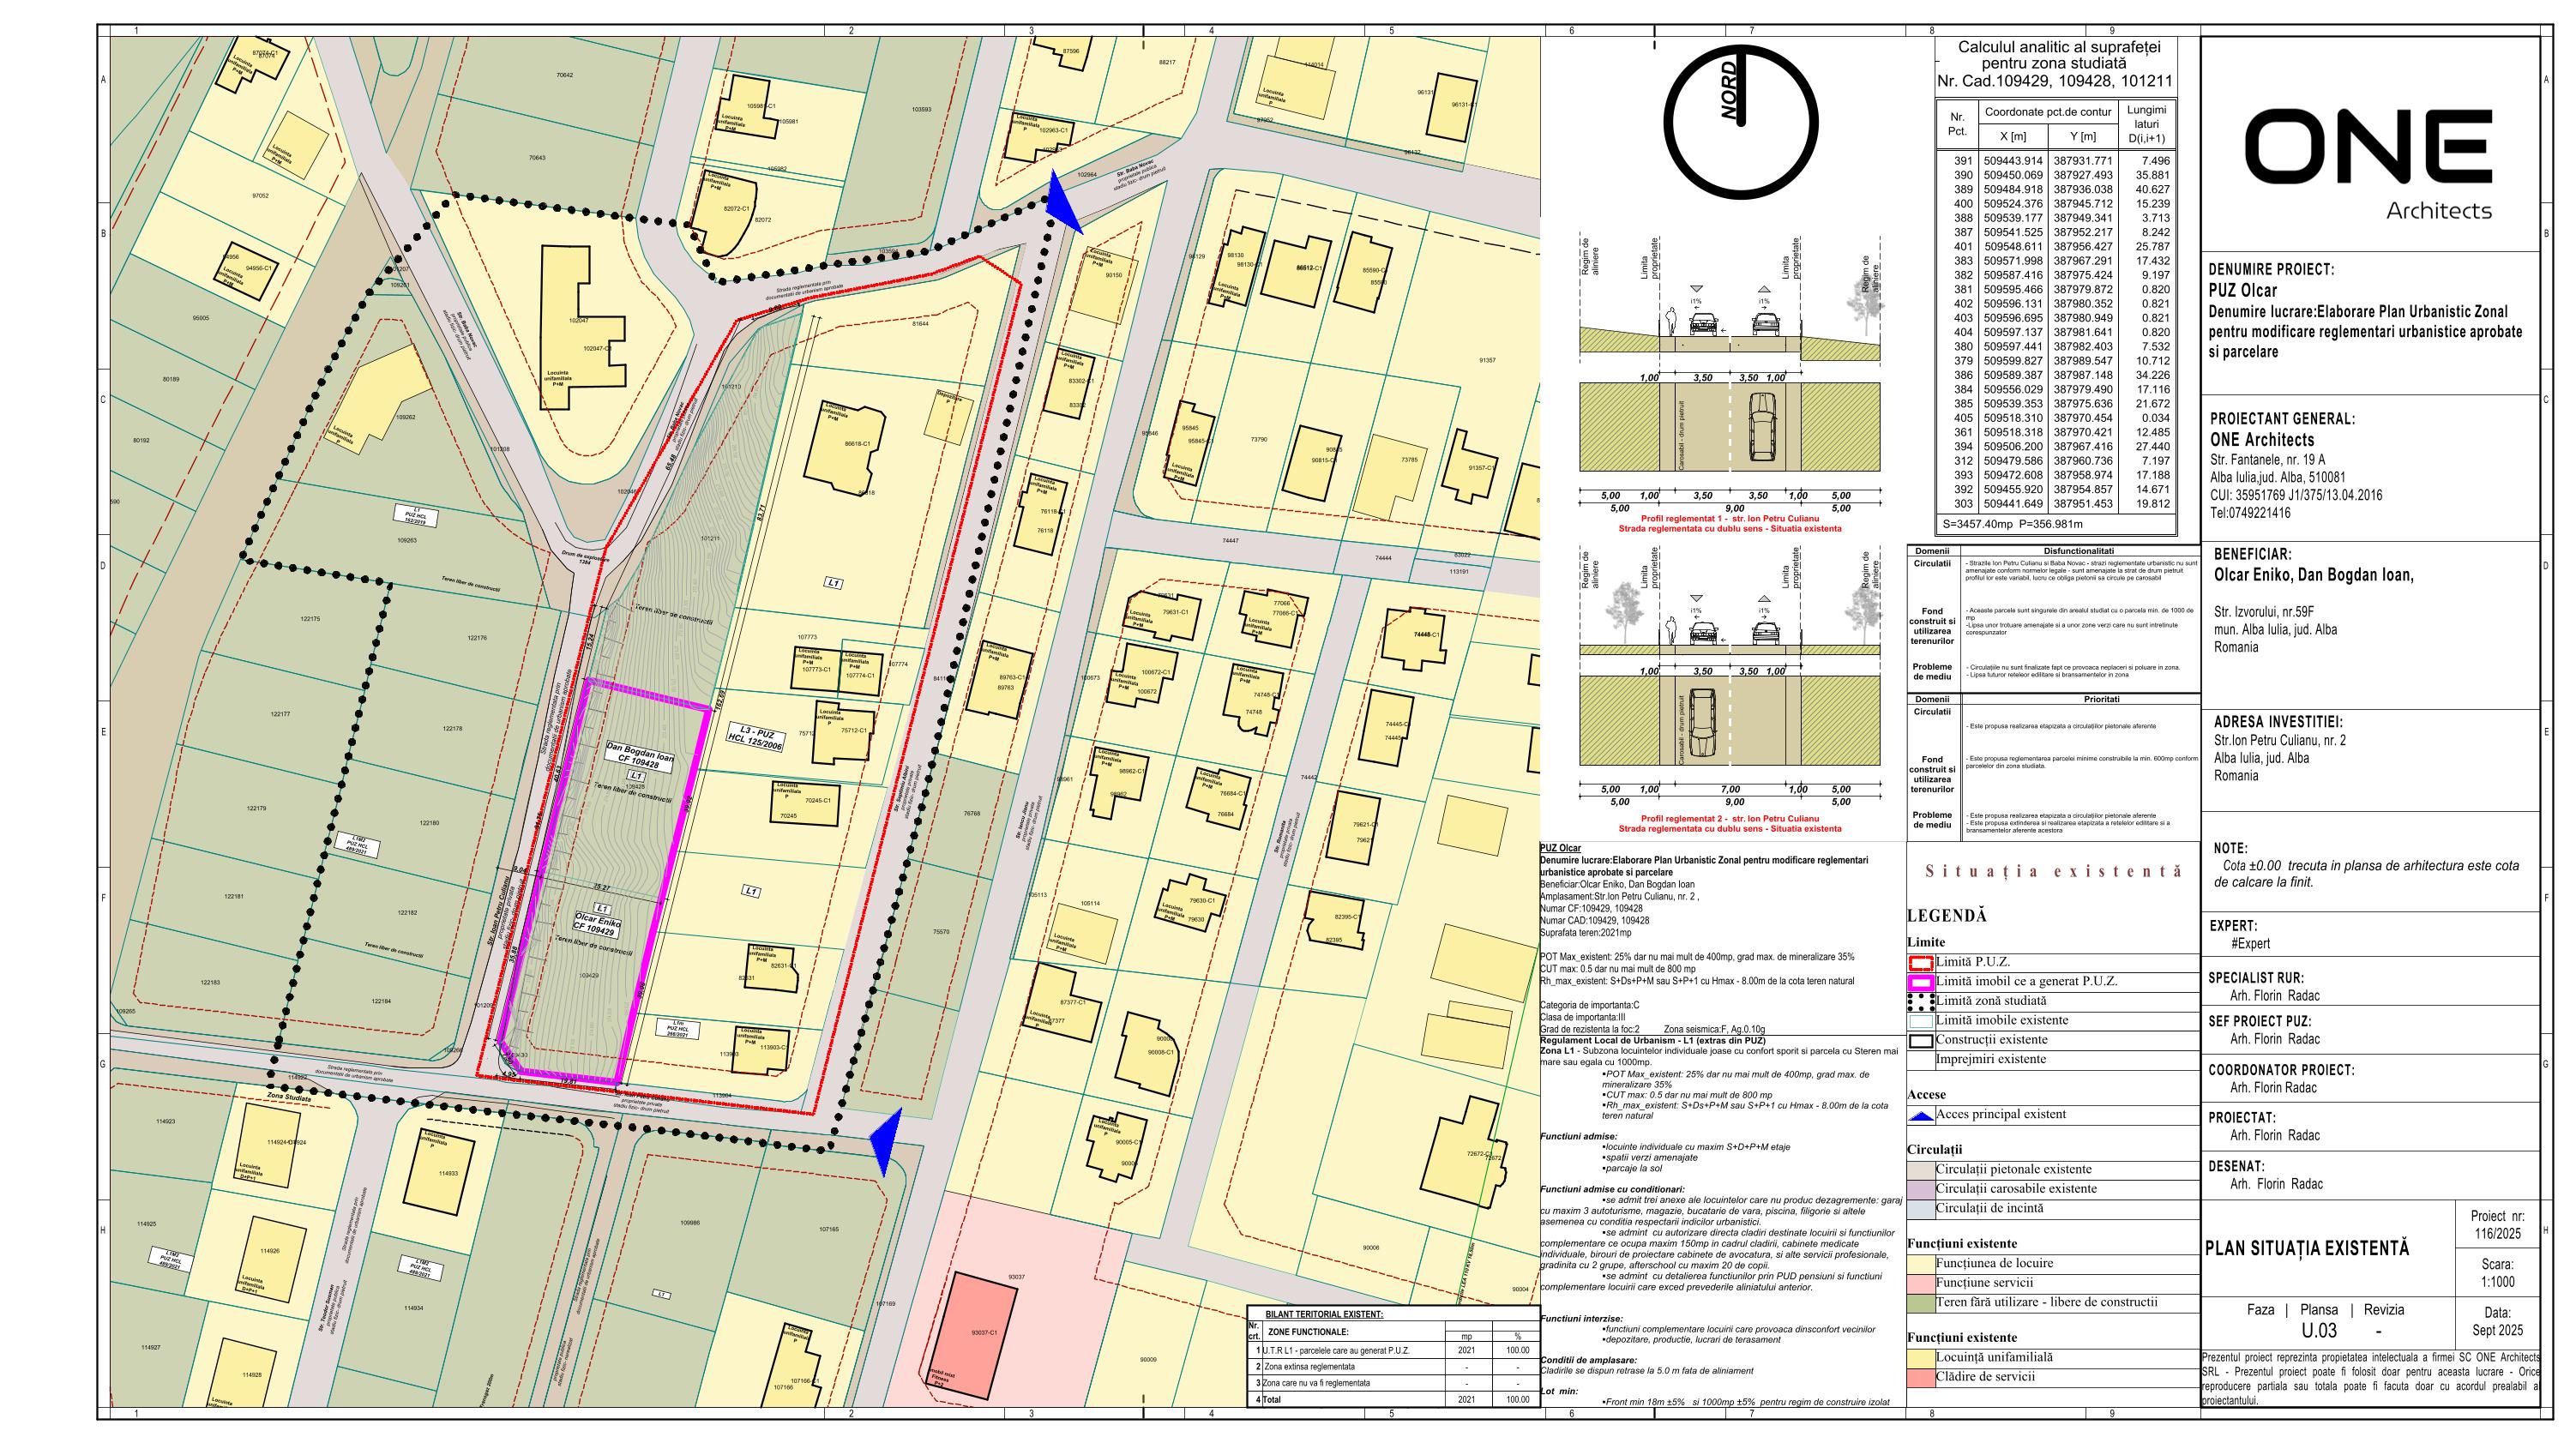Click the red Clădire de servicii swatch
This screenshot has width=2576, height=1443.
[1921, 1377]
